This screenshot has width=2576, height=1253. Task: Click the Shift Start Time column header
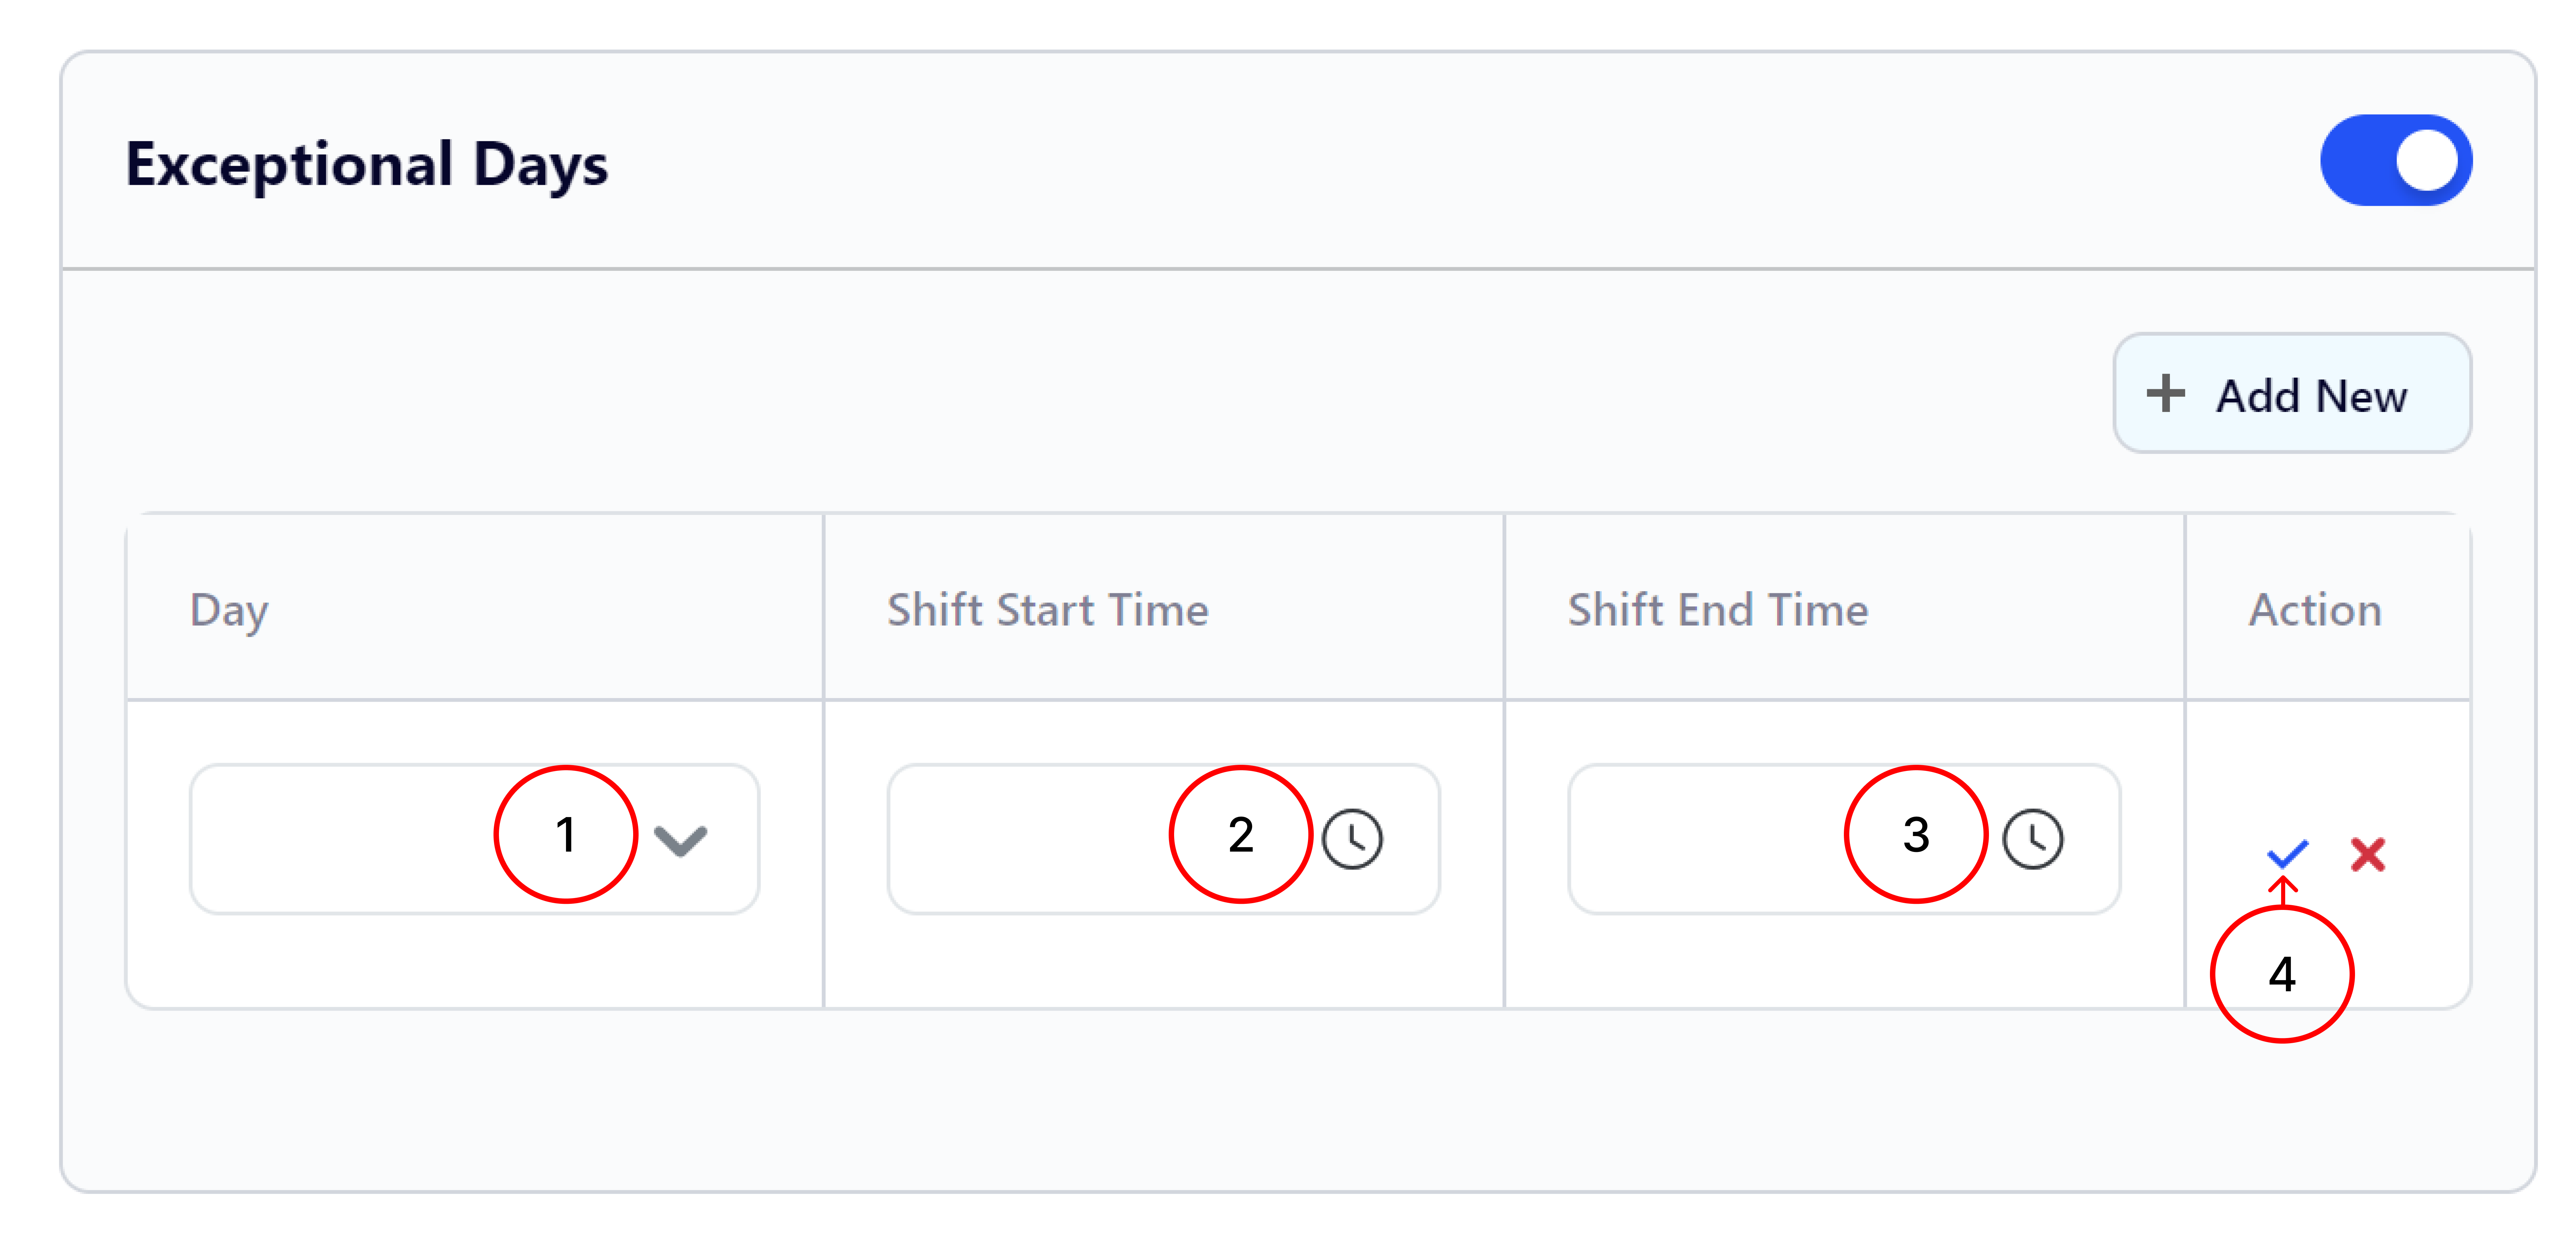tap(1048, 610)
